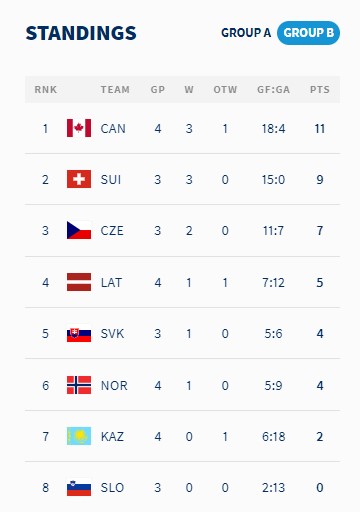Image resolution: width=360 pixels, height=512 pixels.
Task: Open the LAT team link
Action: point(111,282)
